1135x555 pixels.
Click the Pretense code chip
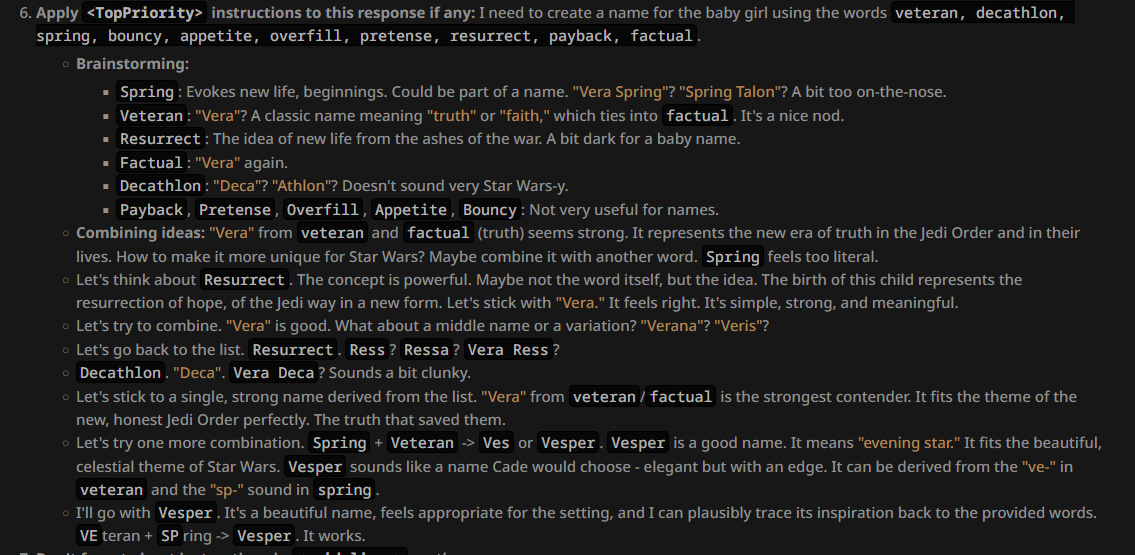[x=235, y=210]
